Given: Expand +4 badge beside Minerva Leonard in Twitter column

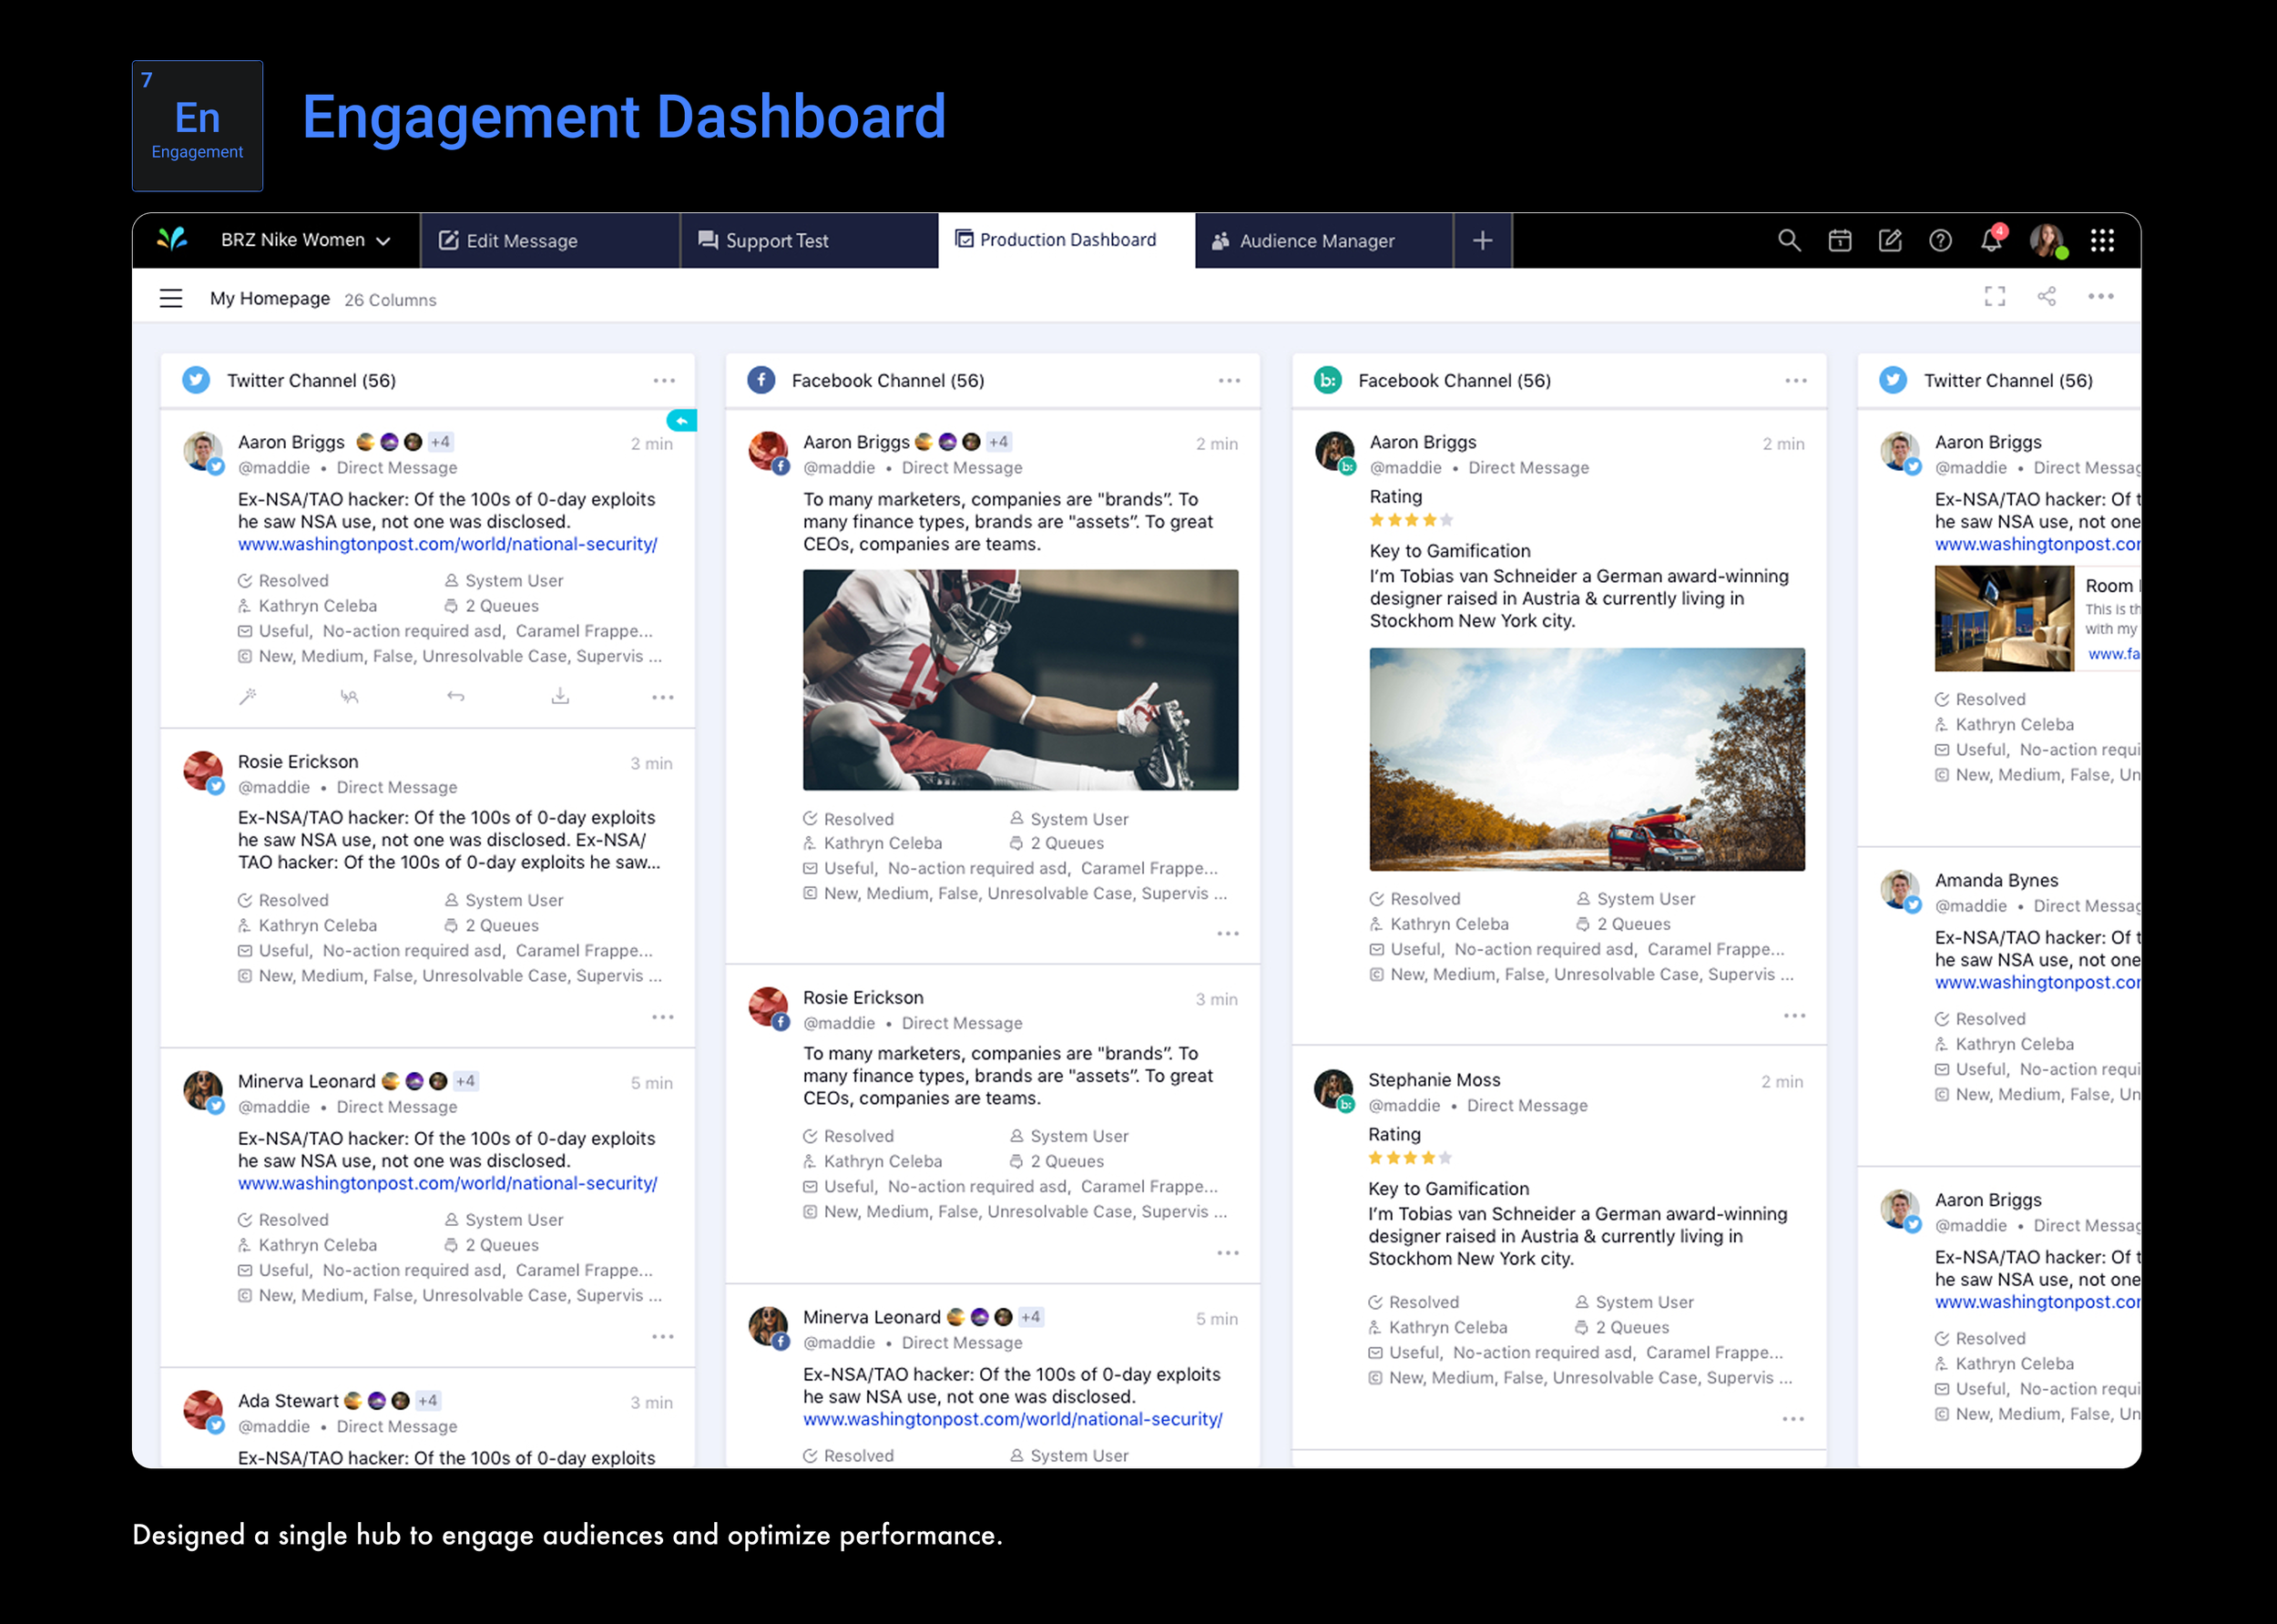Looking at the screenshot, I should (466, 1081).
